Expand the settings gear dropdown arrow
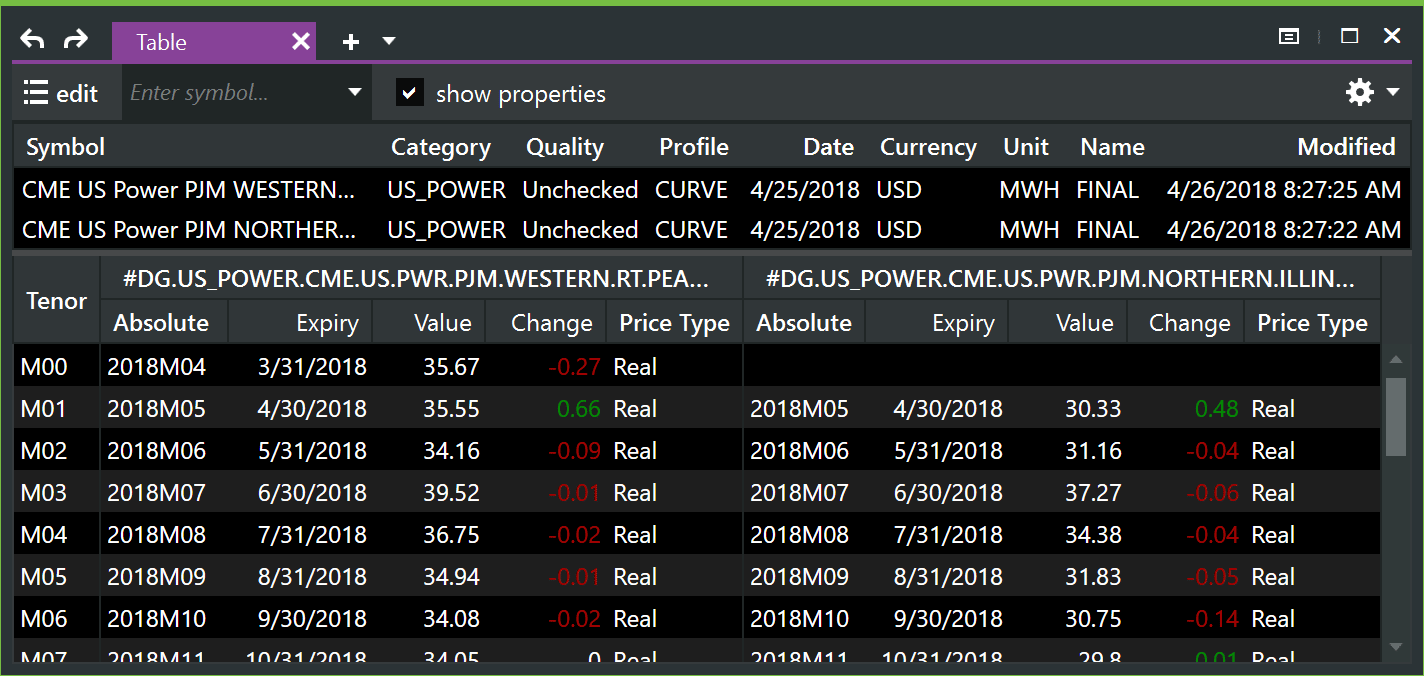The width and height of the screenshot is (1424, 676). click(x=1393, y=93)
